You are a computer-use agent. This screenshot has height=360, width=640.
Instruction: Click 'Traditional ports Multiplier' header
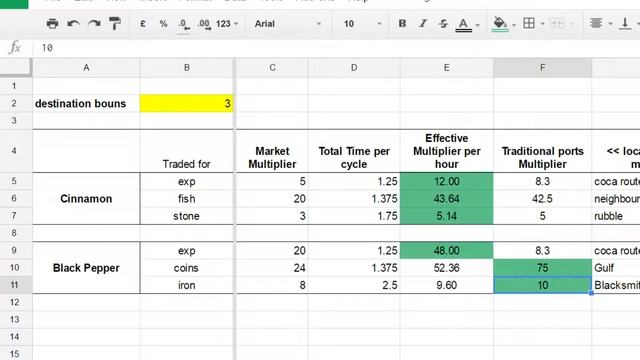click(542, 151)
